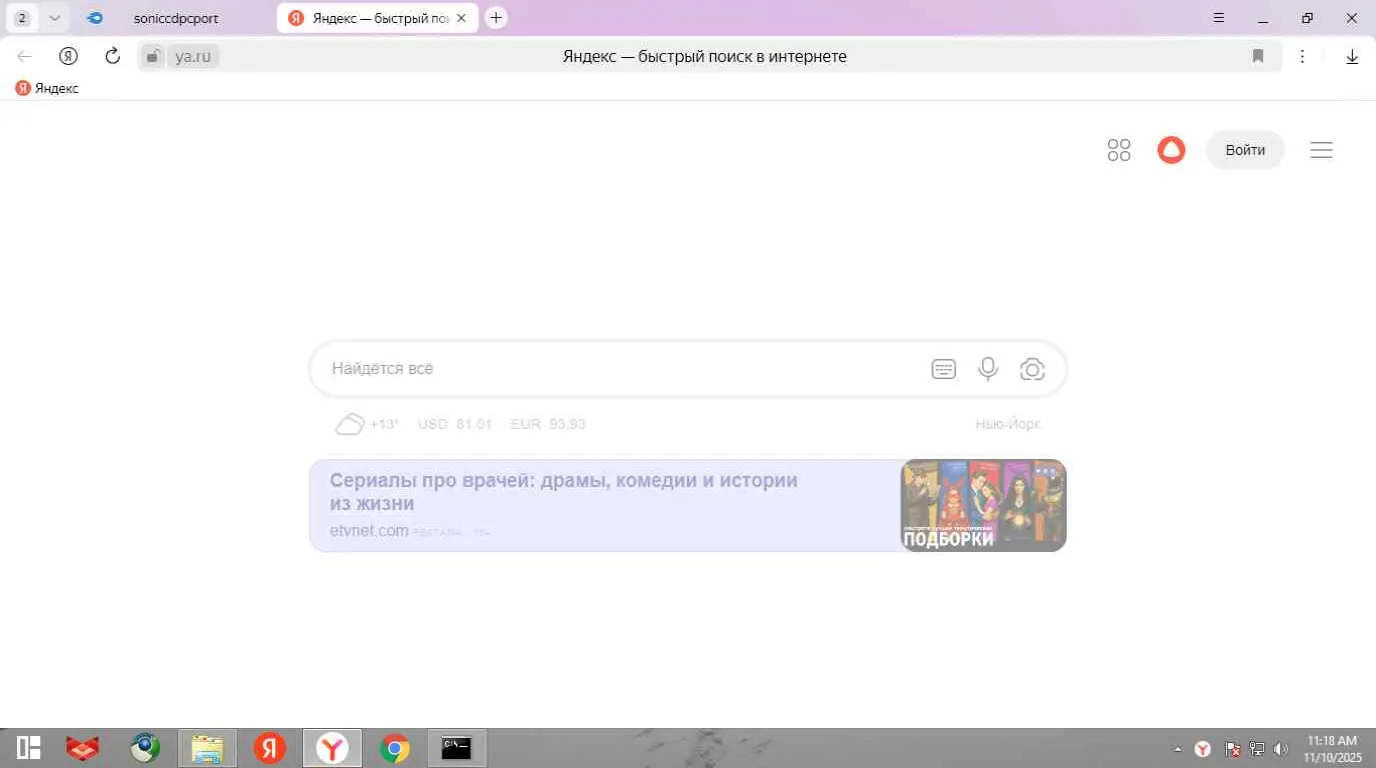Open the page hamburger menu beside Войти
This screenshot has width=1376, height=768.
1321,150
